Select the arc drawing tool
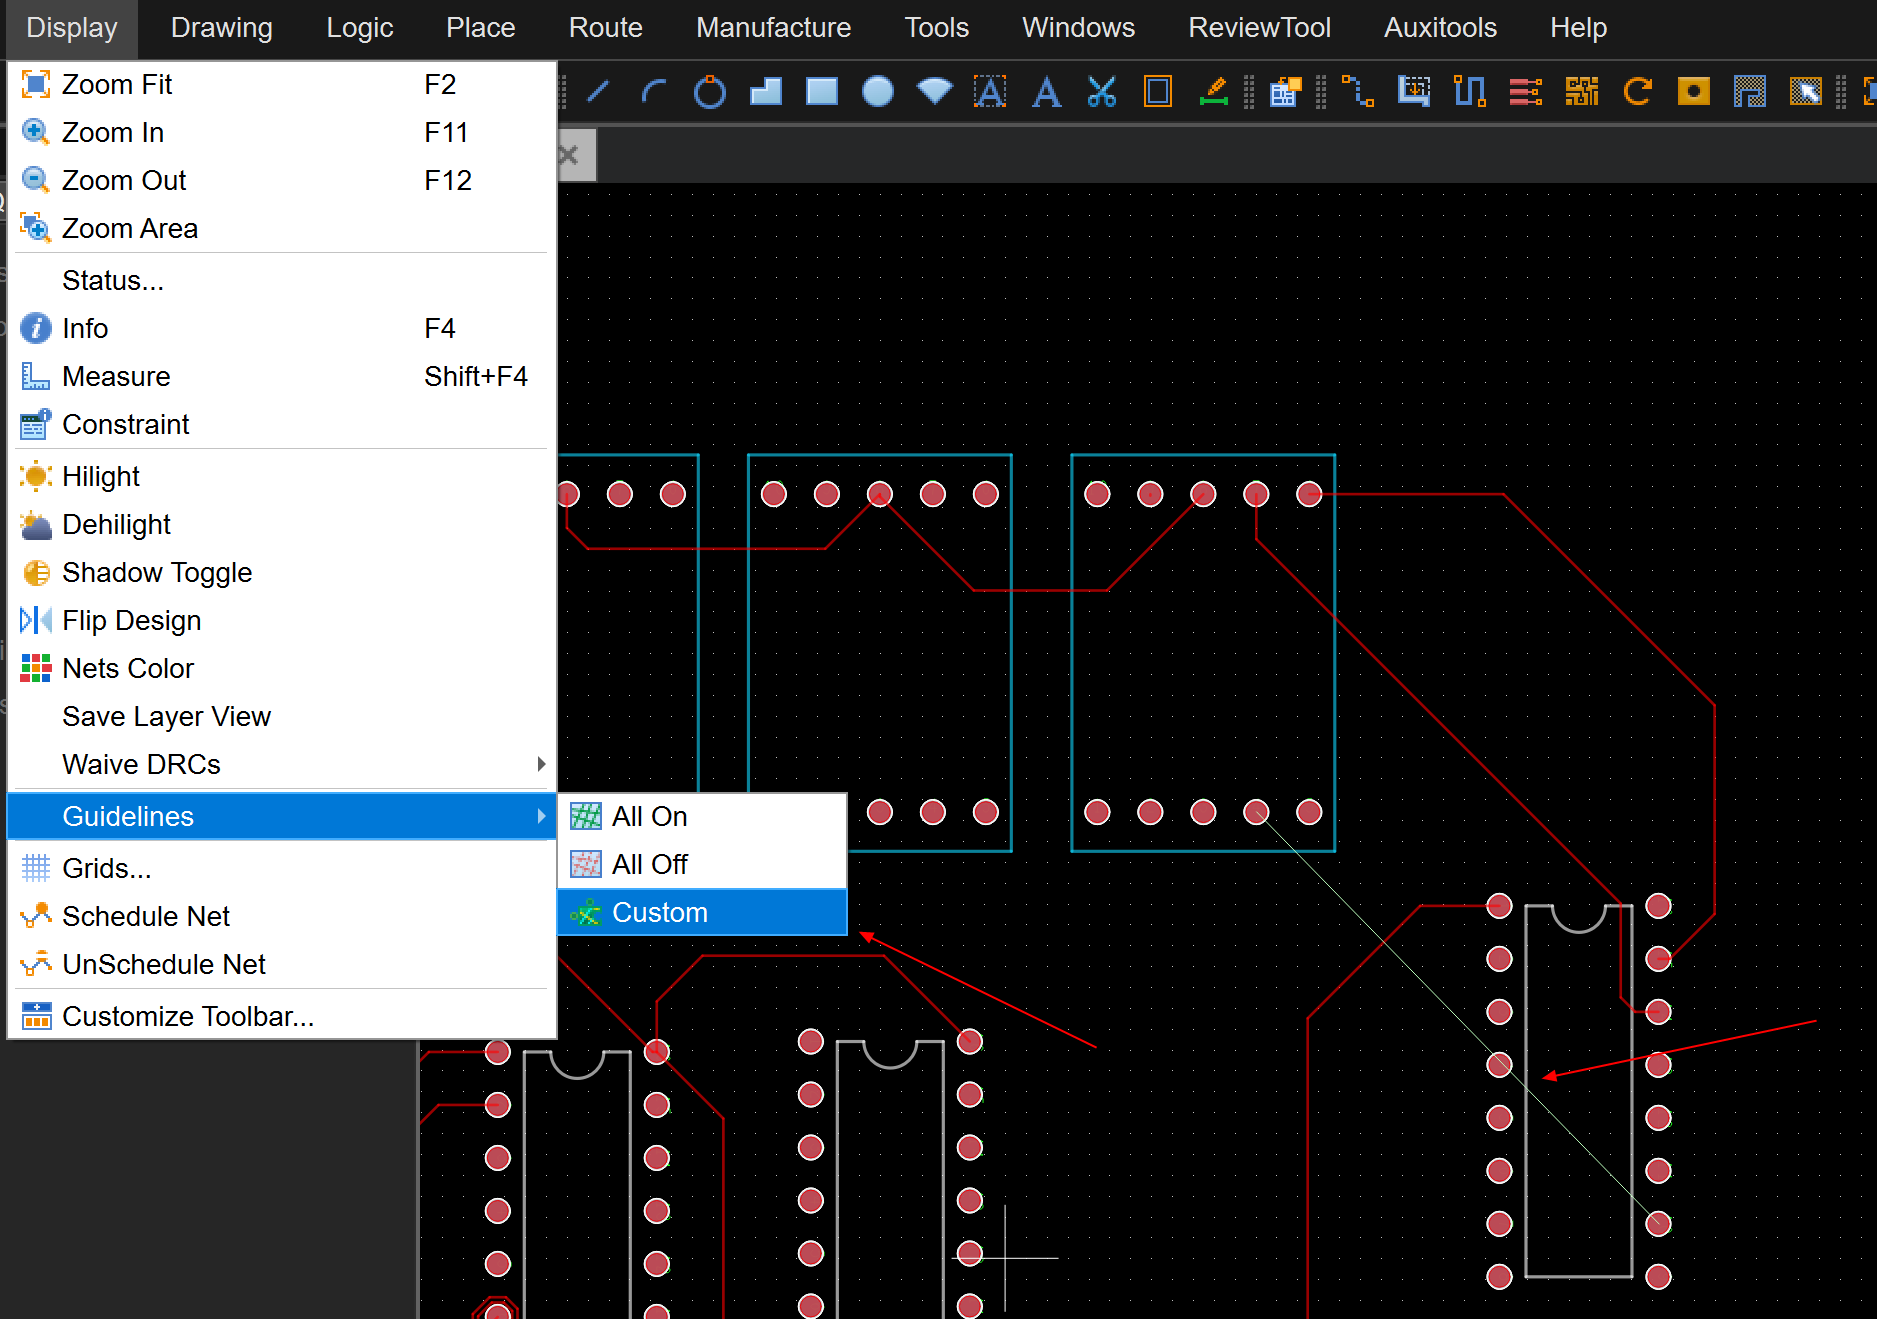 [654, 92]
